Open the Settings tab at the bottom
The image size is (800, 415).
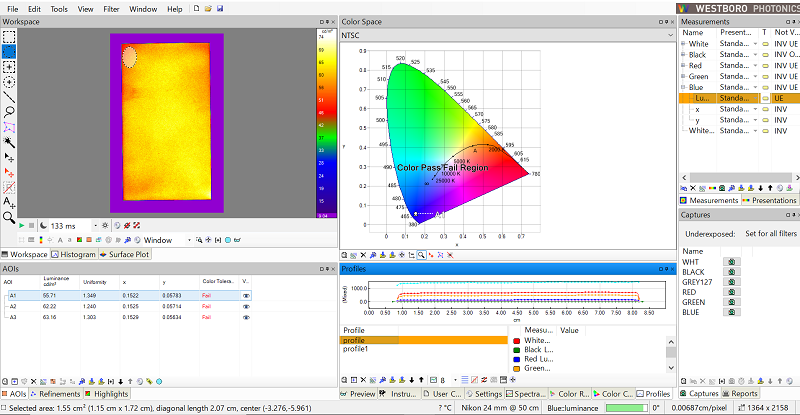coord(484,394)
